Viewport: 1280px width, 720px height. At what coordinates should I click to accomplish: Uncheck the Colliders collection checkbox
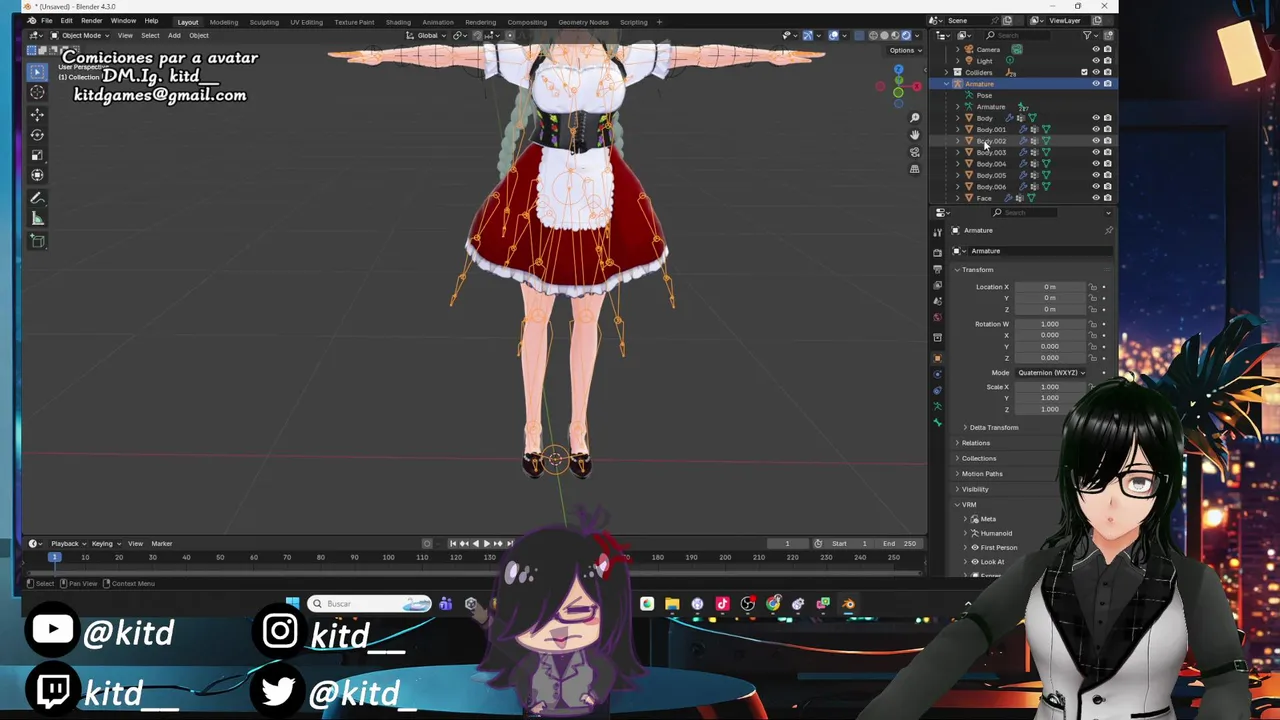click(1084, 72)
